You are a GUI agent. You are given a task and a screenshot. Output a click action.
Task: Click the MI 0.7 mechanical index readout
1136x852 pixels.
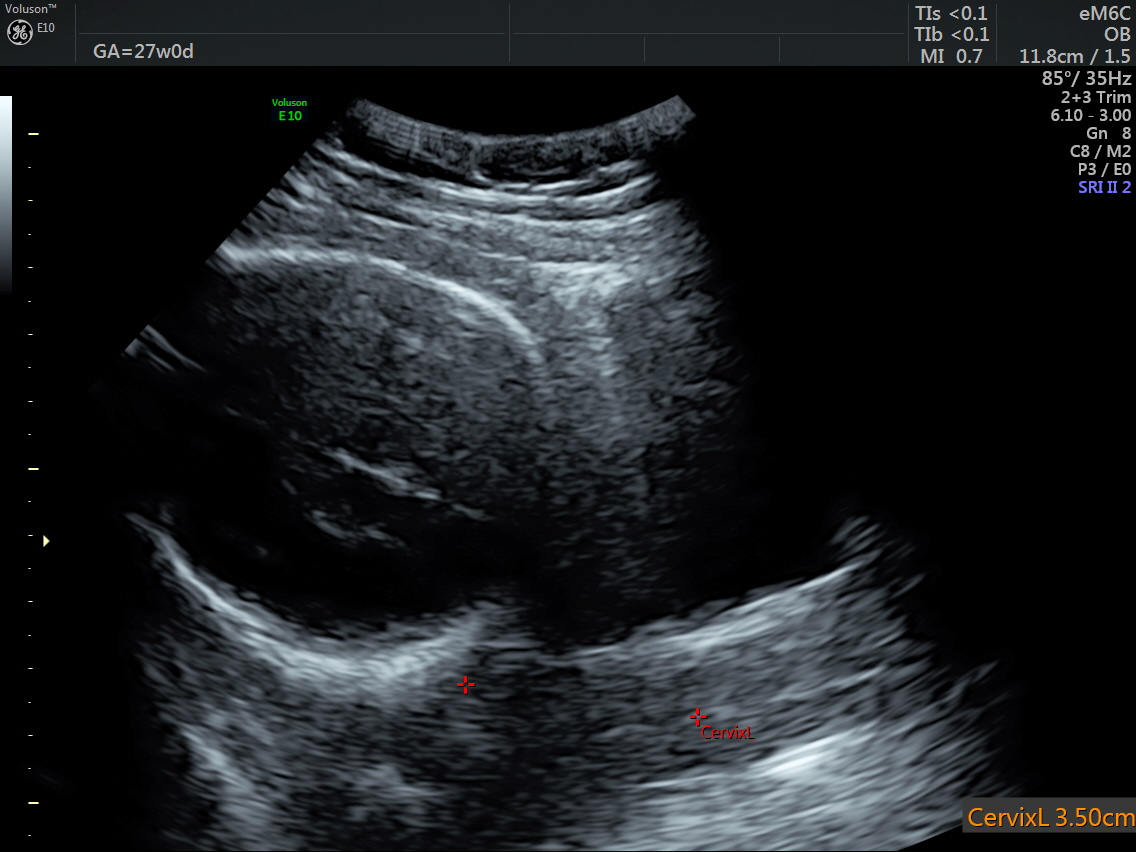coord(951,56)
